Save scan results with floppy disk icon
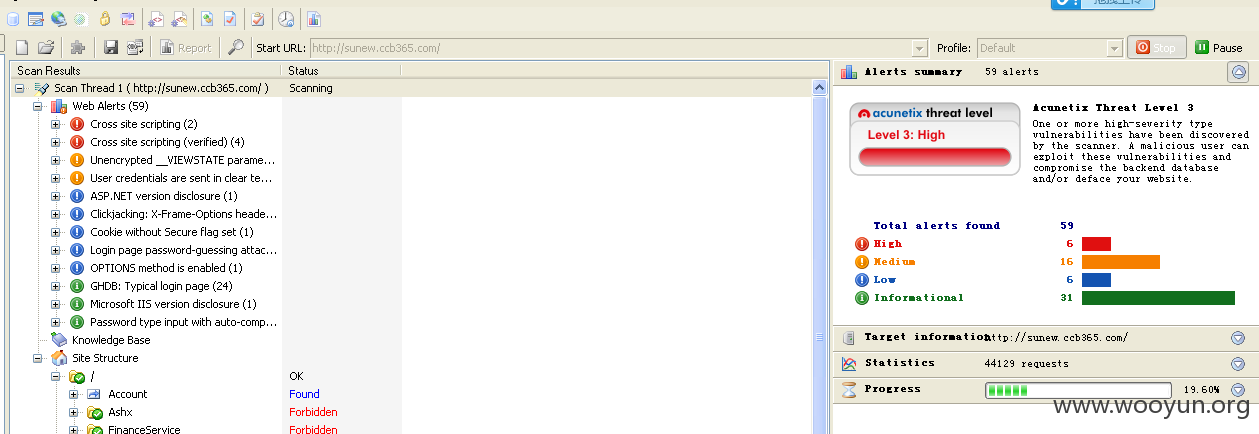 (111, 47)
